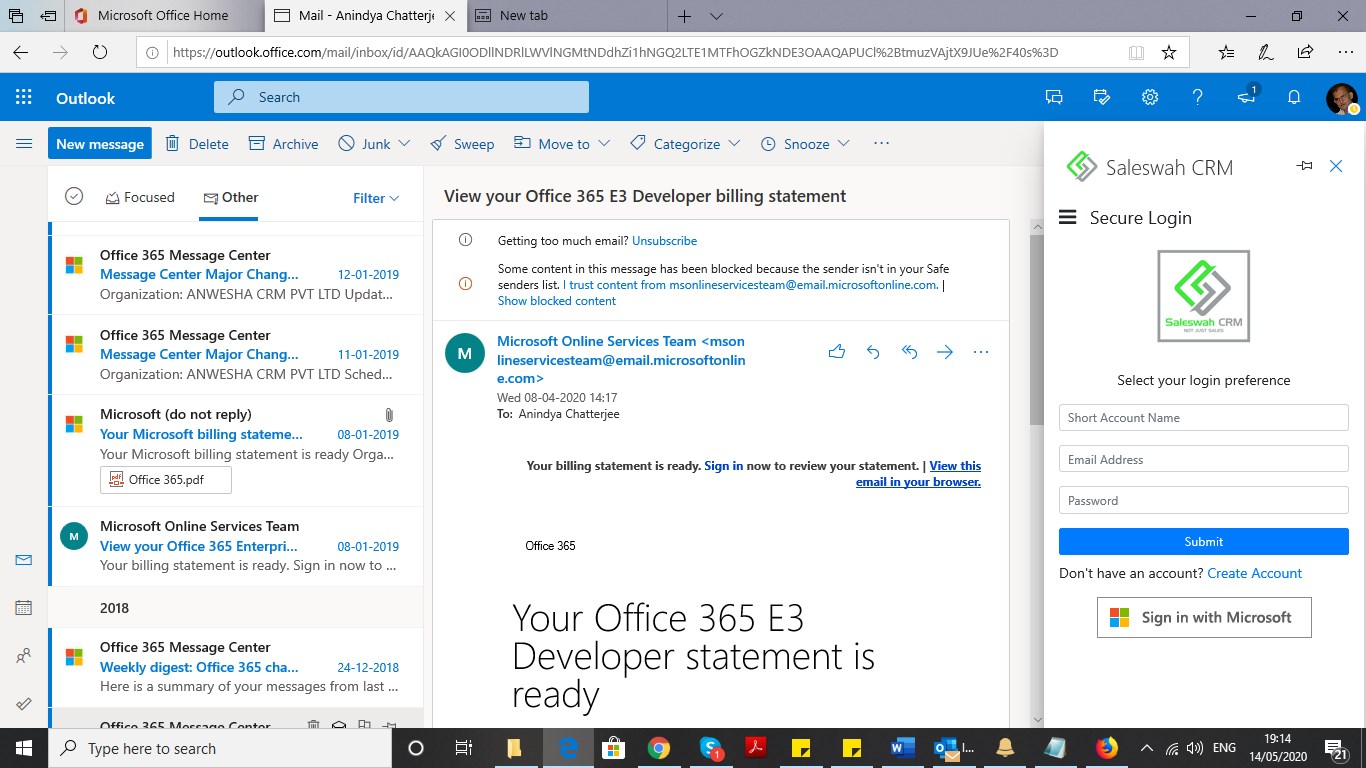Focus the Password field
The width and height of the screenshot is (1366, 768).
[x=1204, y=500]
